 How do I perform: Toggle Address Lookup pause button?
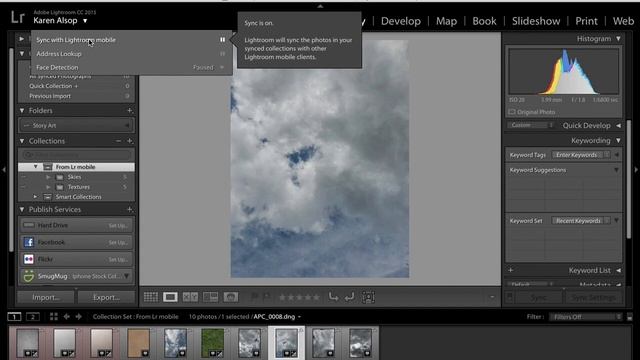coord(222,53)
